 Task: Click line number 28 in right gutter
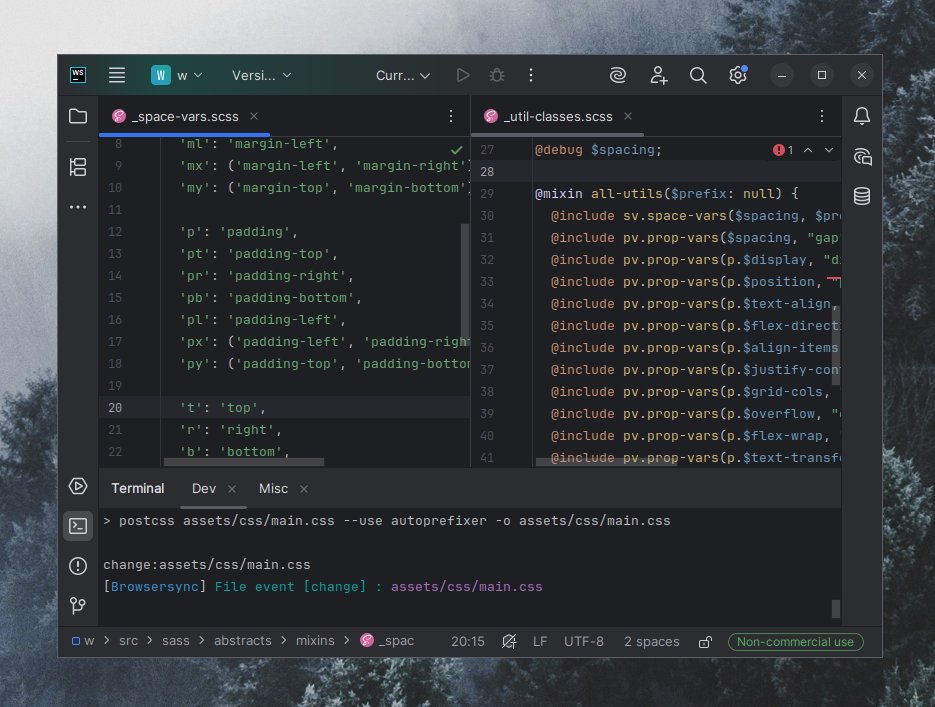click(x=487, y=172)
